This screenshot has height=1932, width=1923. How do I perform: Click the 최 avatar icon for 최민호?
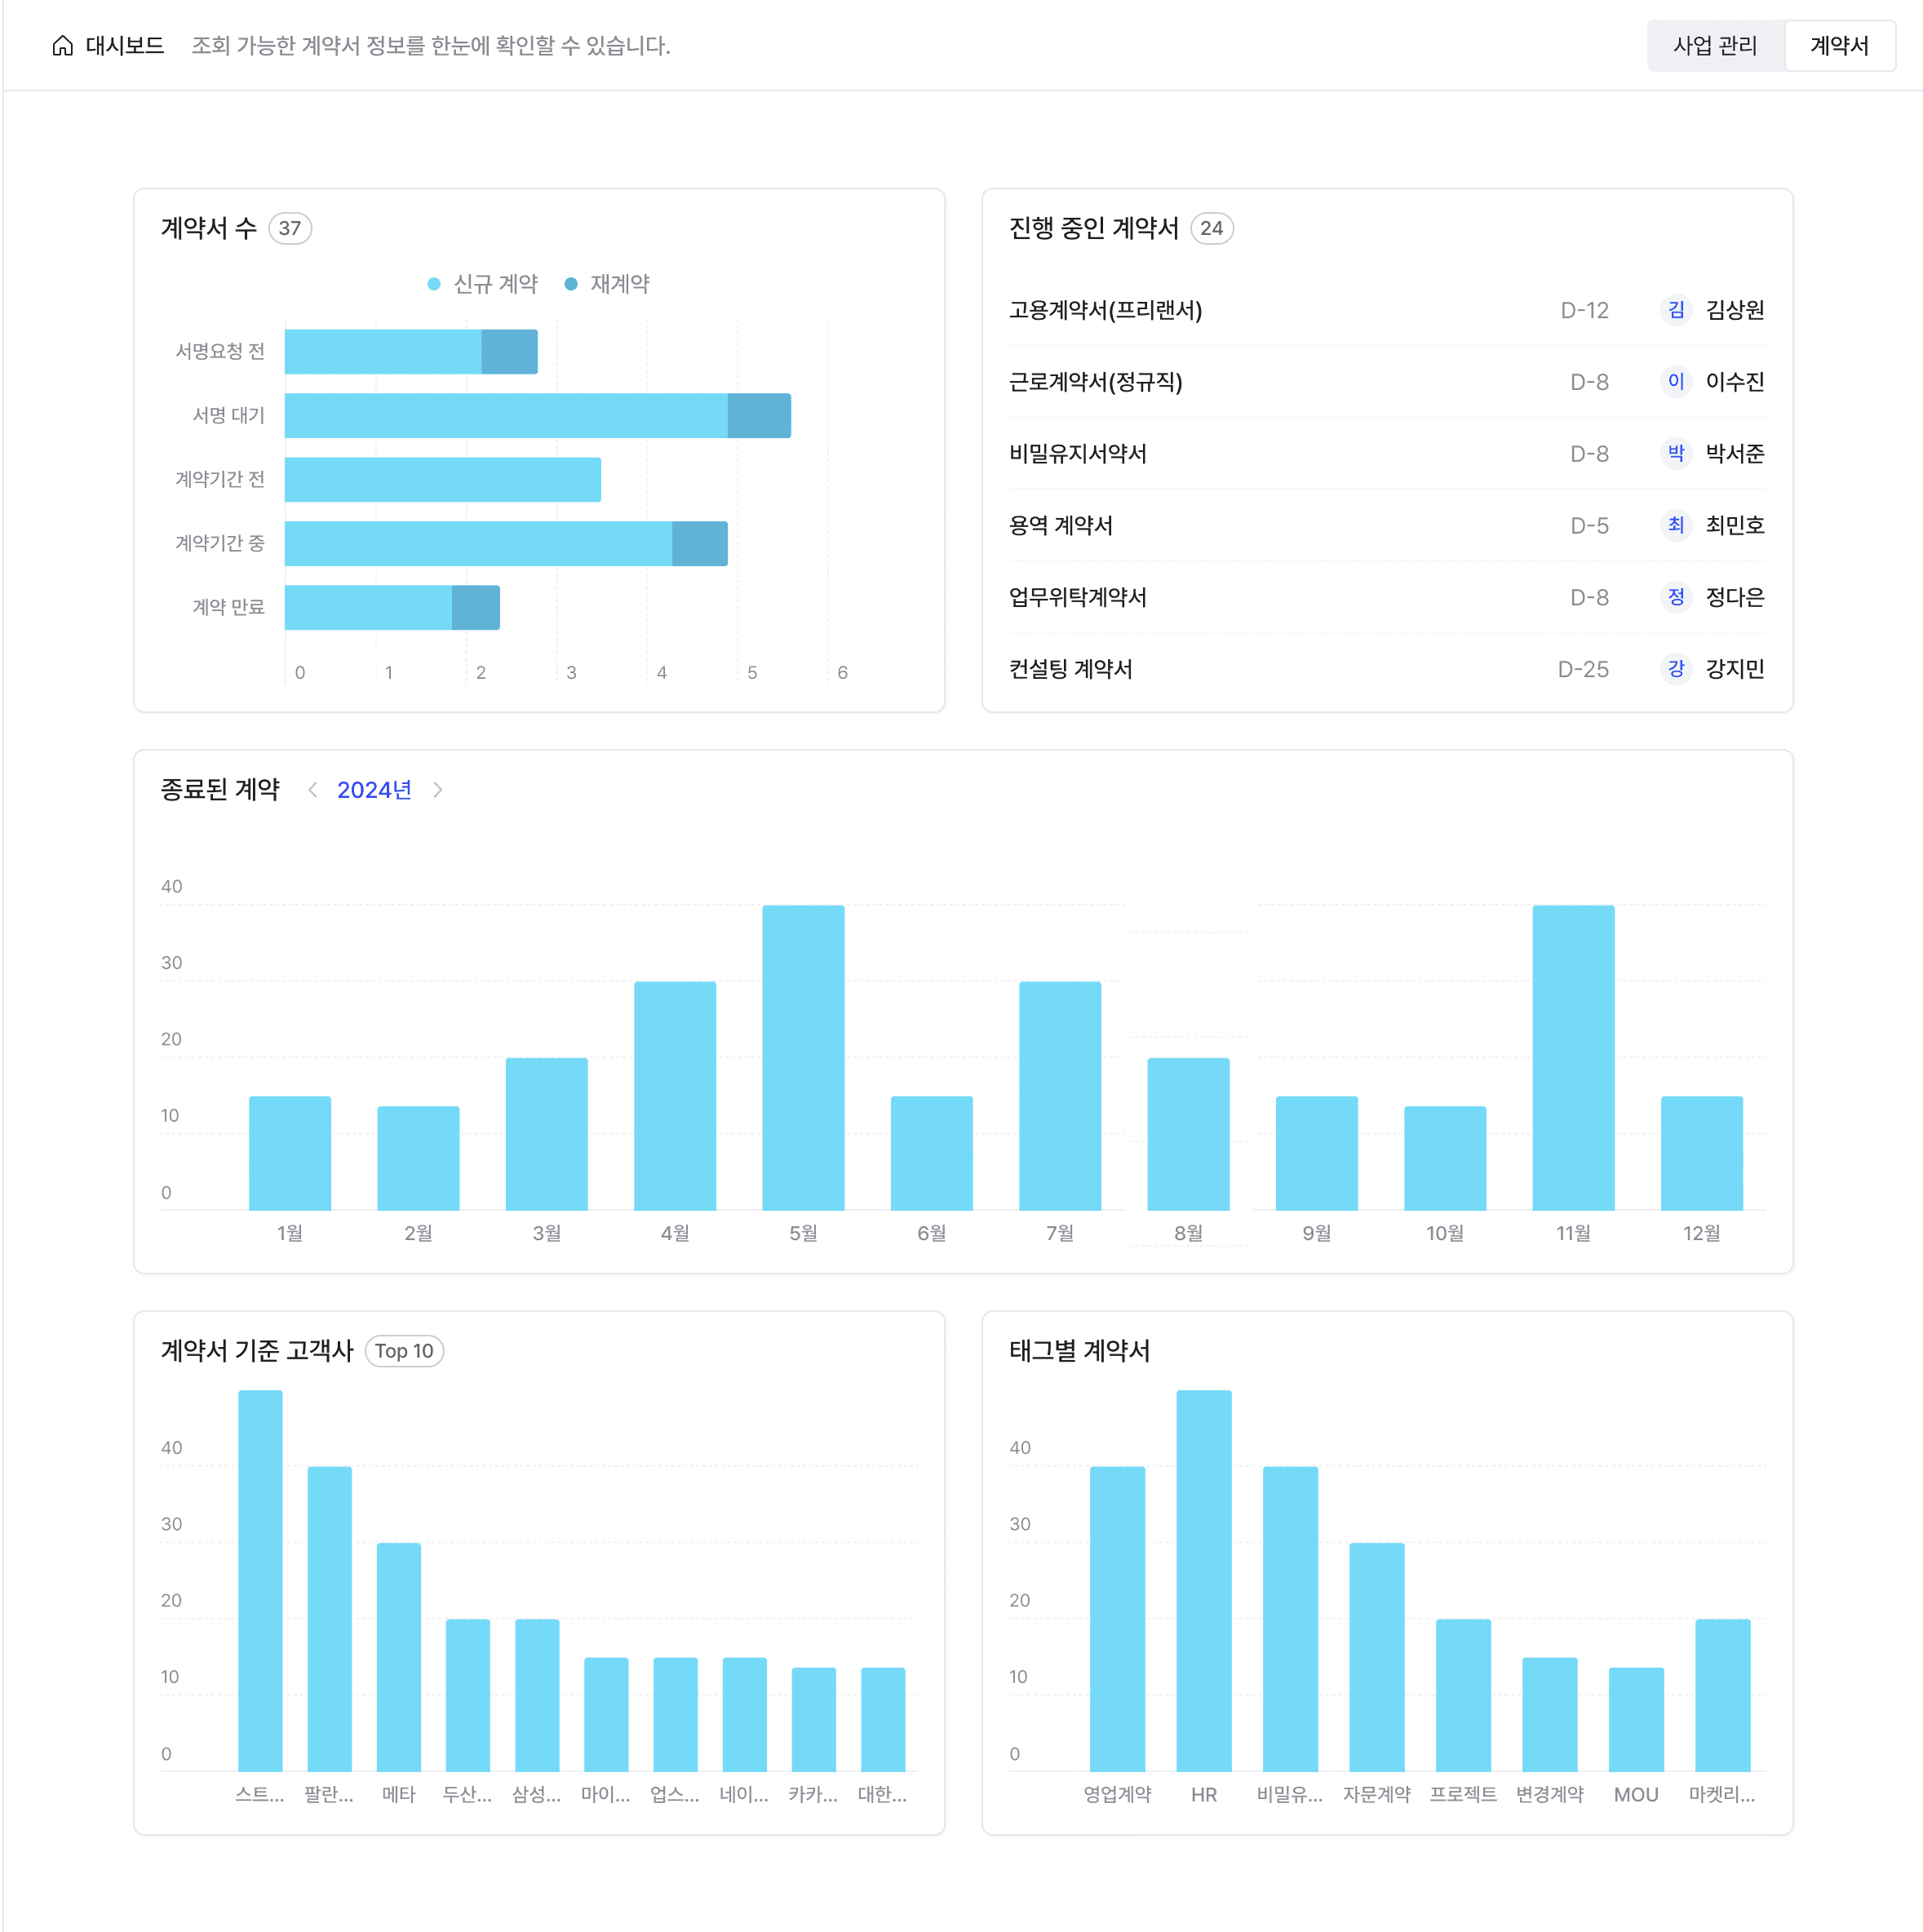coord(1676,526)
